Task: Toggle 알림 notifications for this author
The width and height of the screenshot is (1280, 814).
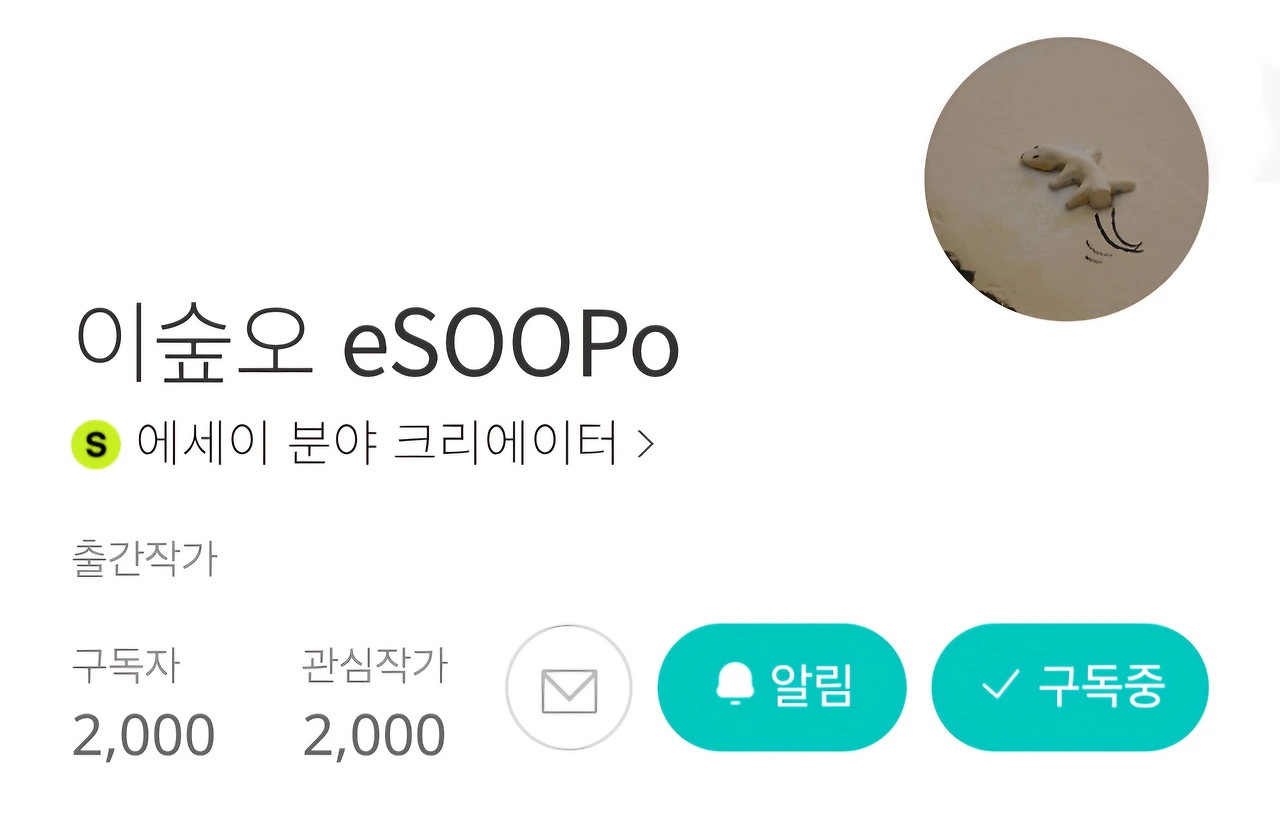Action: pyautogui.click(x=782, y=687)
